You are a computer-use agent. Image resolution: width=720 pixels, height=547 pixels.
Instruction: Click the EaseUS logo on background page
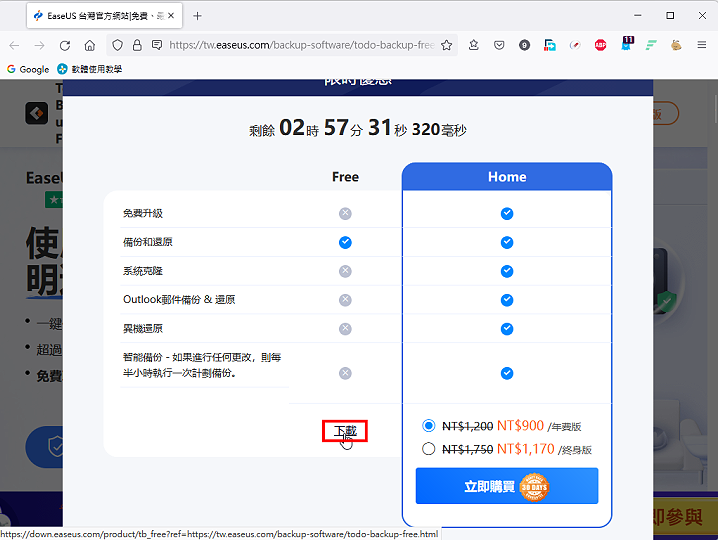[x=36, y=113]
